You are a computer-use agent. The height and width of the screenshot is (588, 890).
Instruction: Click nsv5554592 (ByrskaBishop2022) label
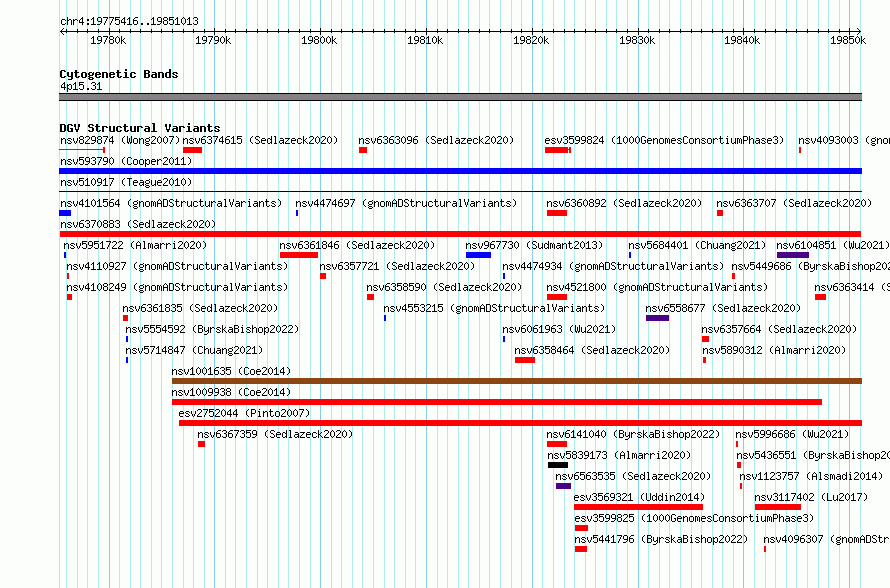(x=212, y=329)
